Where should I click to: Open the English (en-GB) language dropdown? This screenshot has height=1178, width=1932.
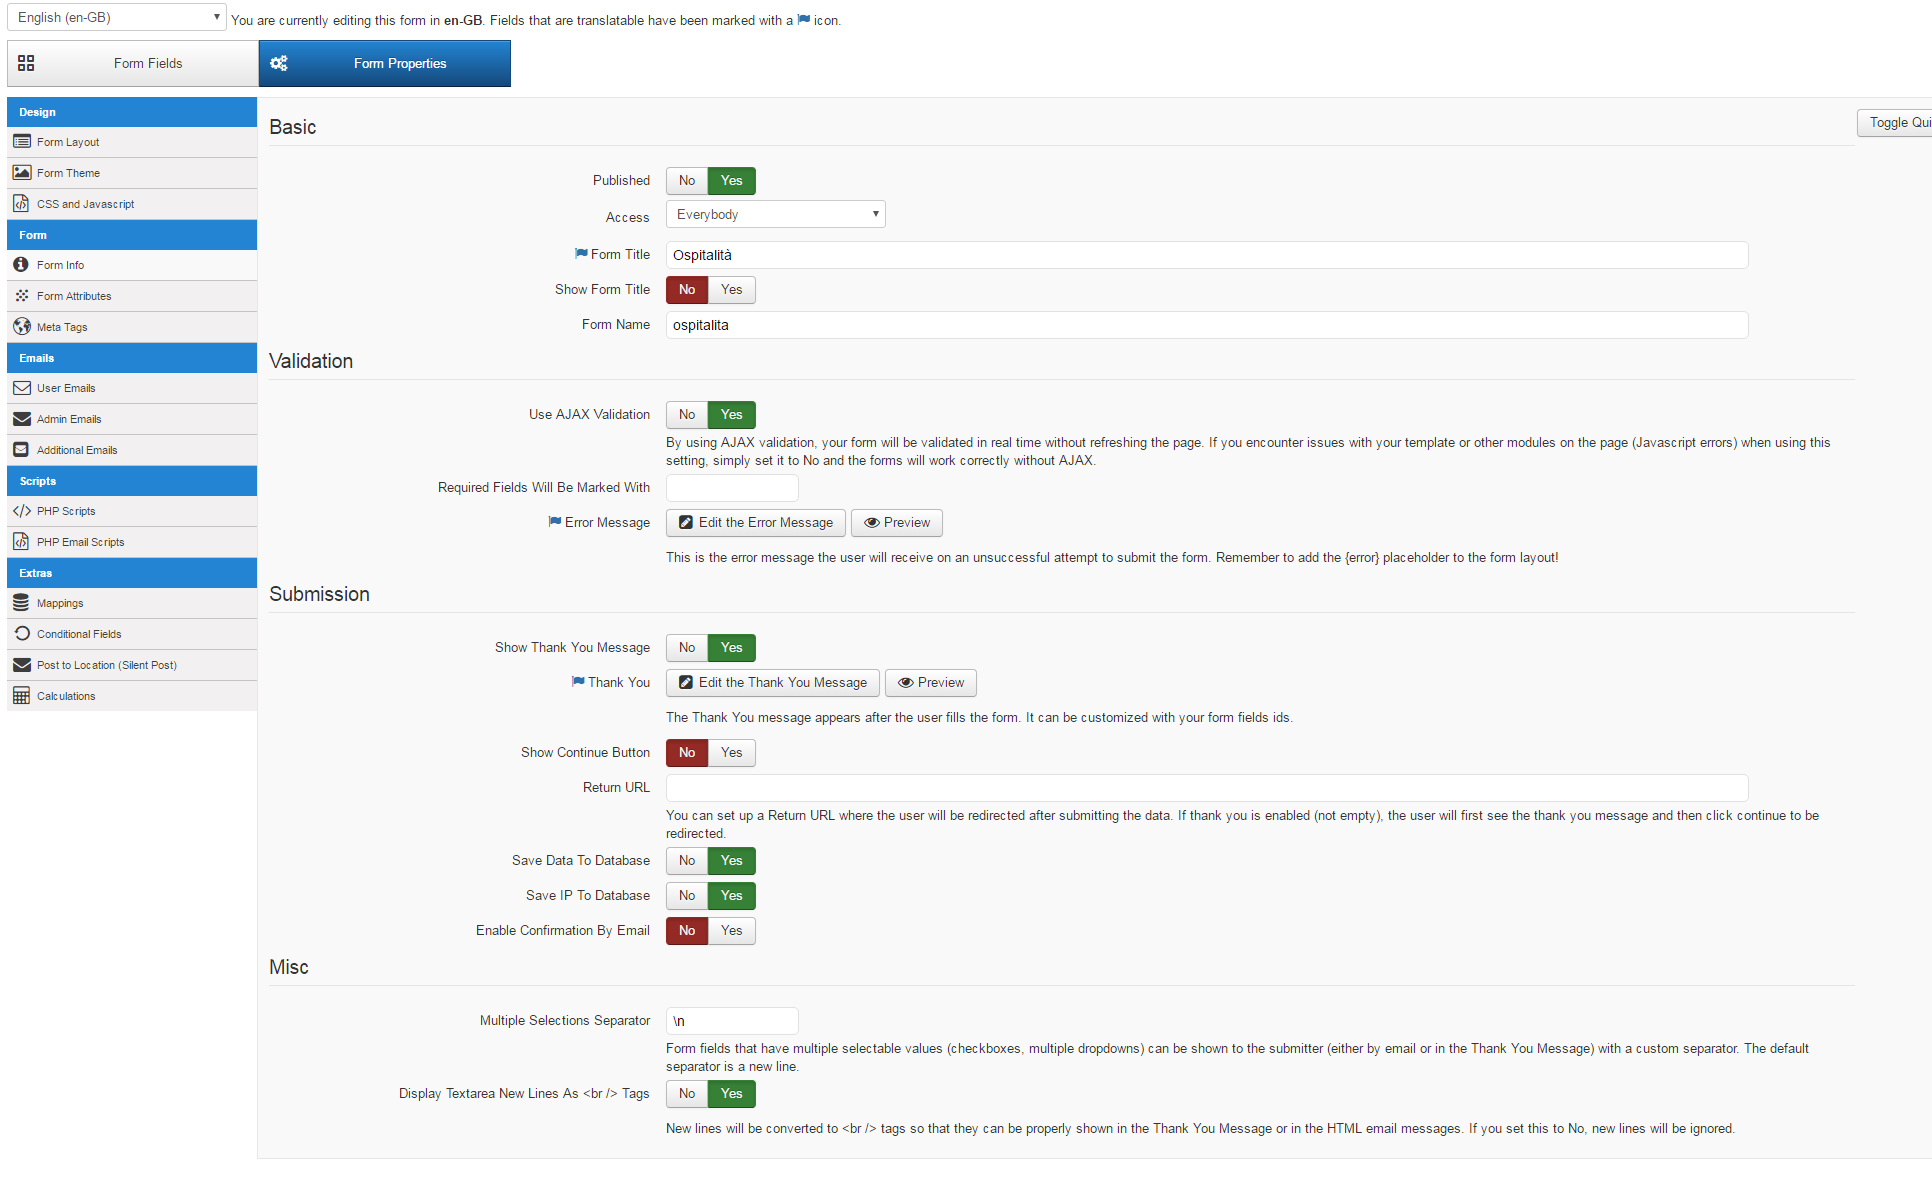pos(117,17)
